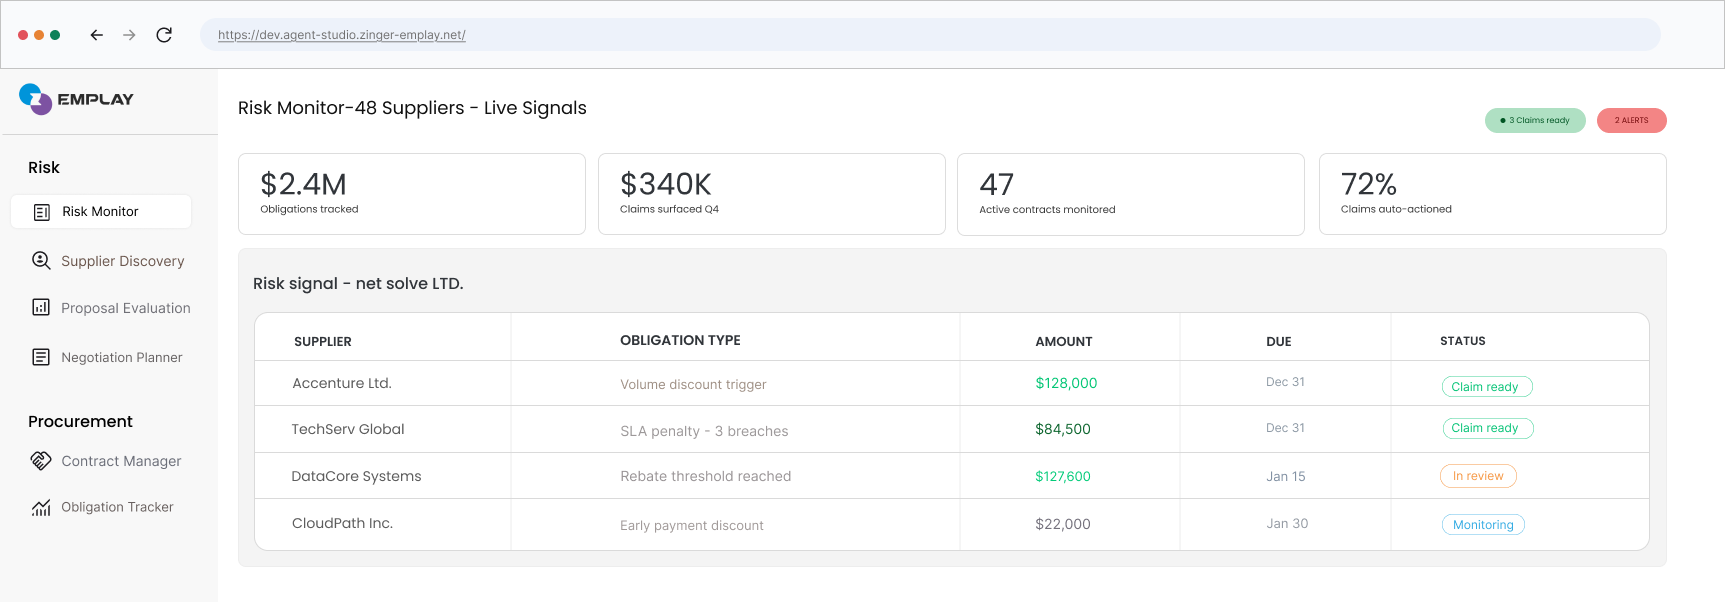1725x602 pixels.
Task: Click the $128,000 amount
Action: click(x=1066, y=383)
